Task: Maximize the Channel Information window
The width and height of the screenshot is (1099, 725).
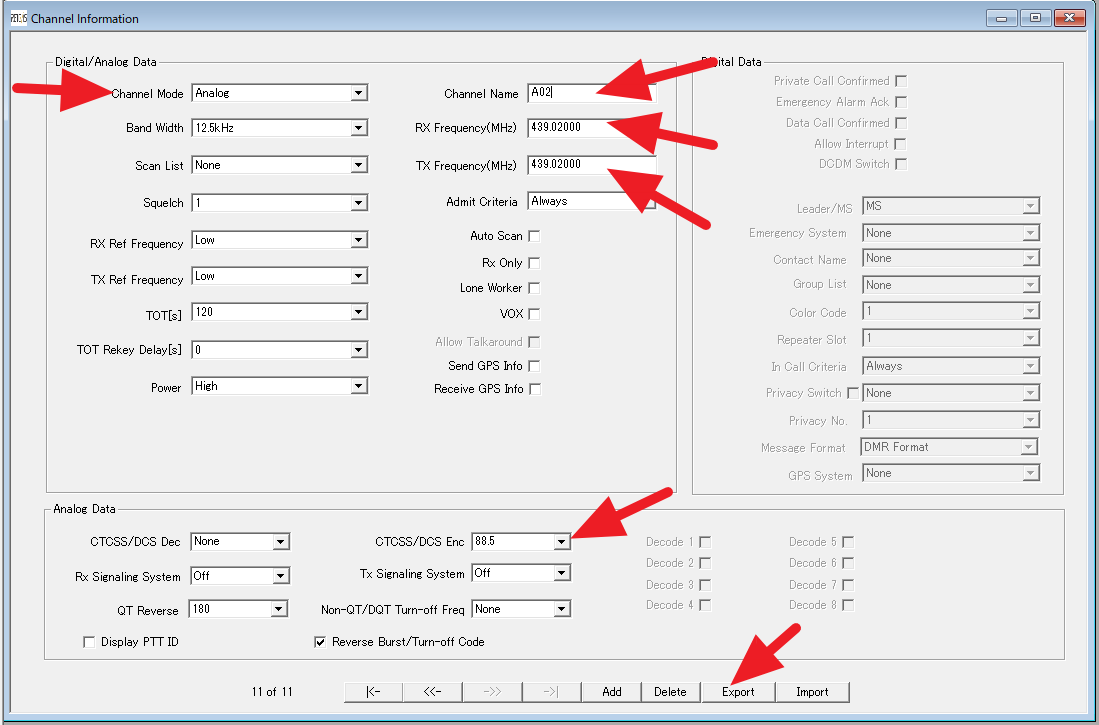Action: point(1035,17)
